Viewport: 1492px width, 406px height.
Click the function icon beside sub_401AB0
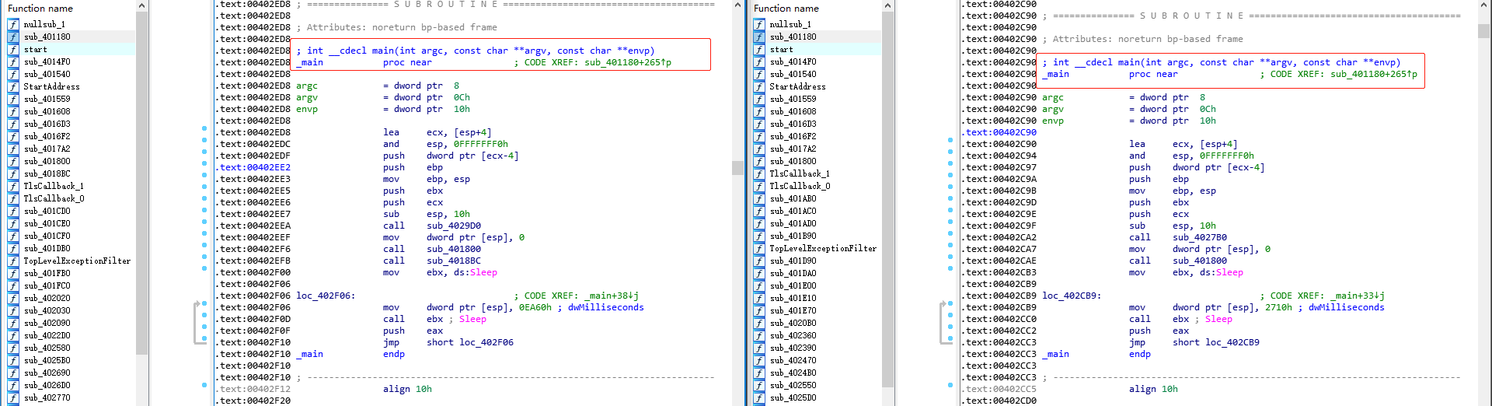(760, 198)
